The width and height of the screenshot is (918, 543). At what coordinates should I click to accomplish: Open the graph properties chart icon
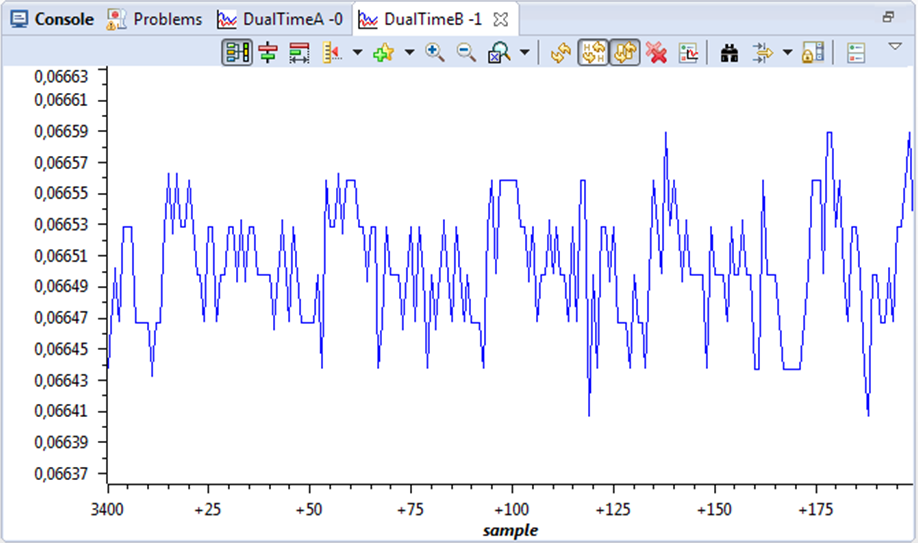pyautogui.click(x=688, y=53)
